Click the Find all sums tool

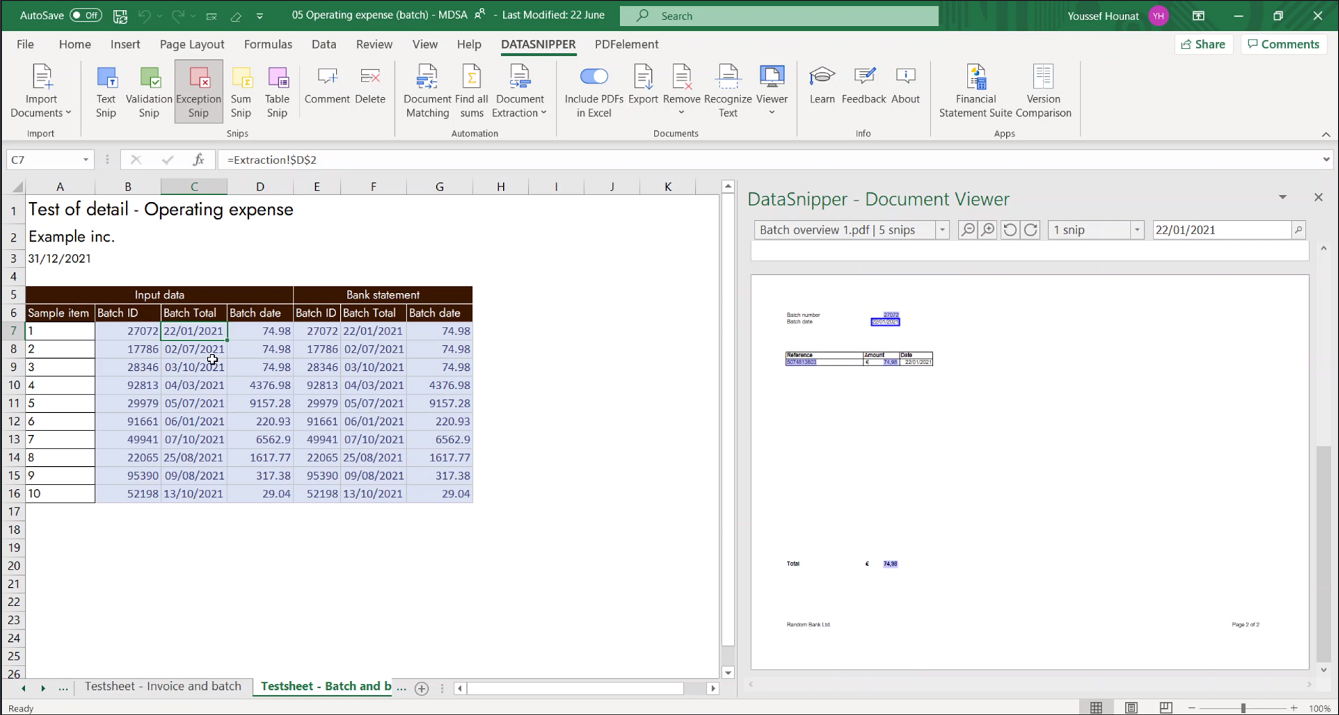click(x=473, y=88)
